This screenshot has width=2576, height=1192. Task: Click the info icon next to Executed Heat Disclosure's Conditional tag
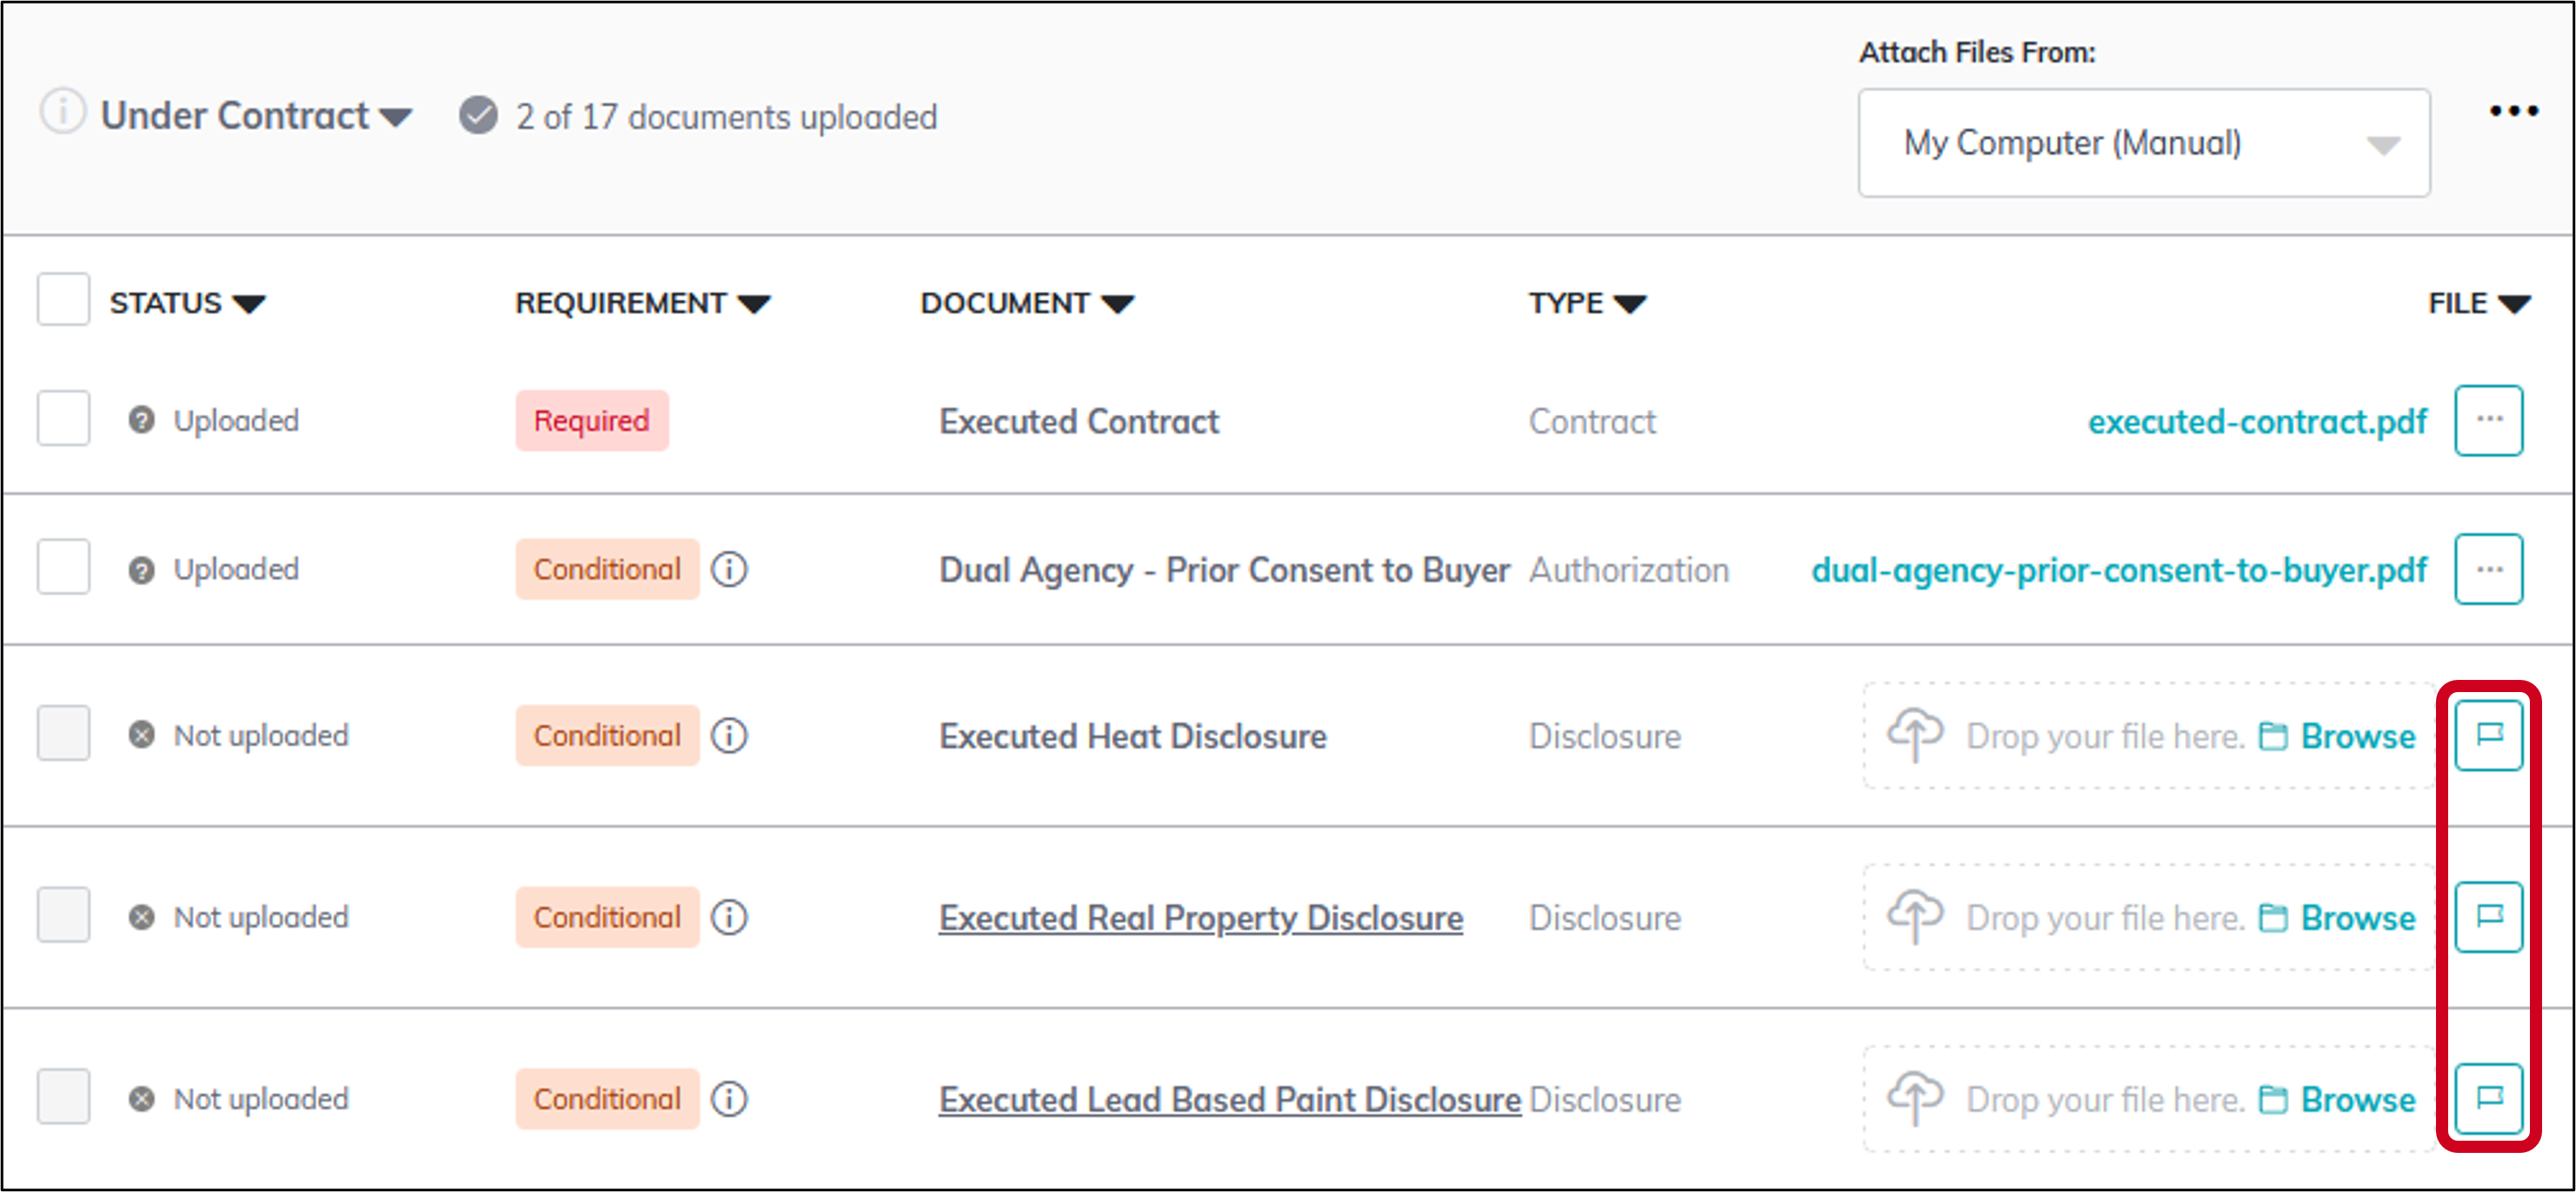point(729,735)
